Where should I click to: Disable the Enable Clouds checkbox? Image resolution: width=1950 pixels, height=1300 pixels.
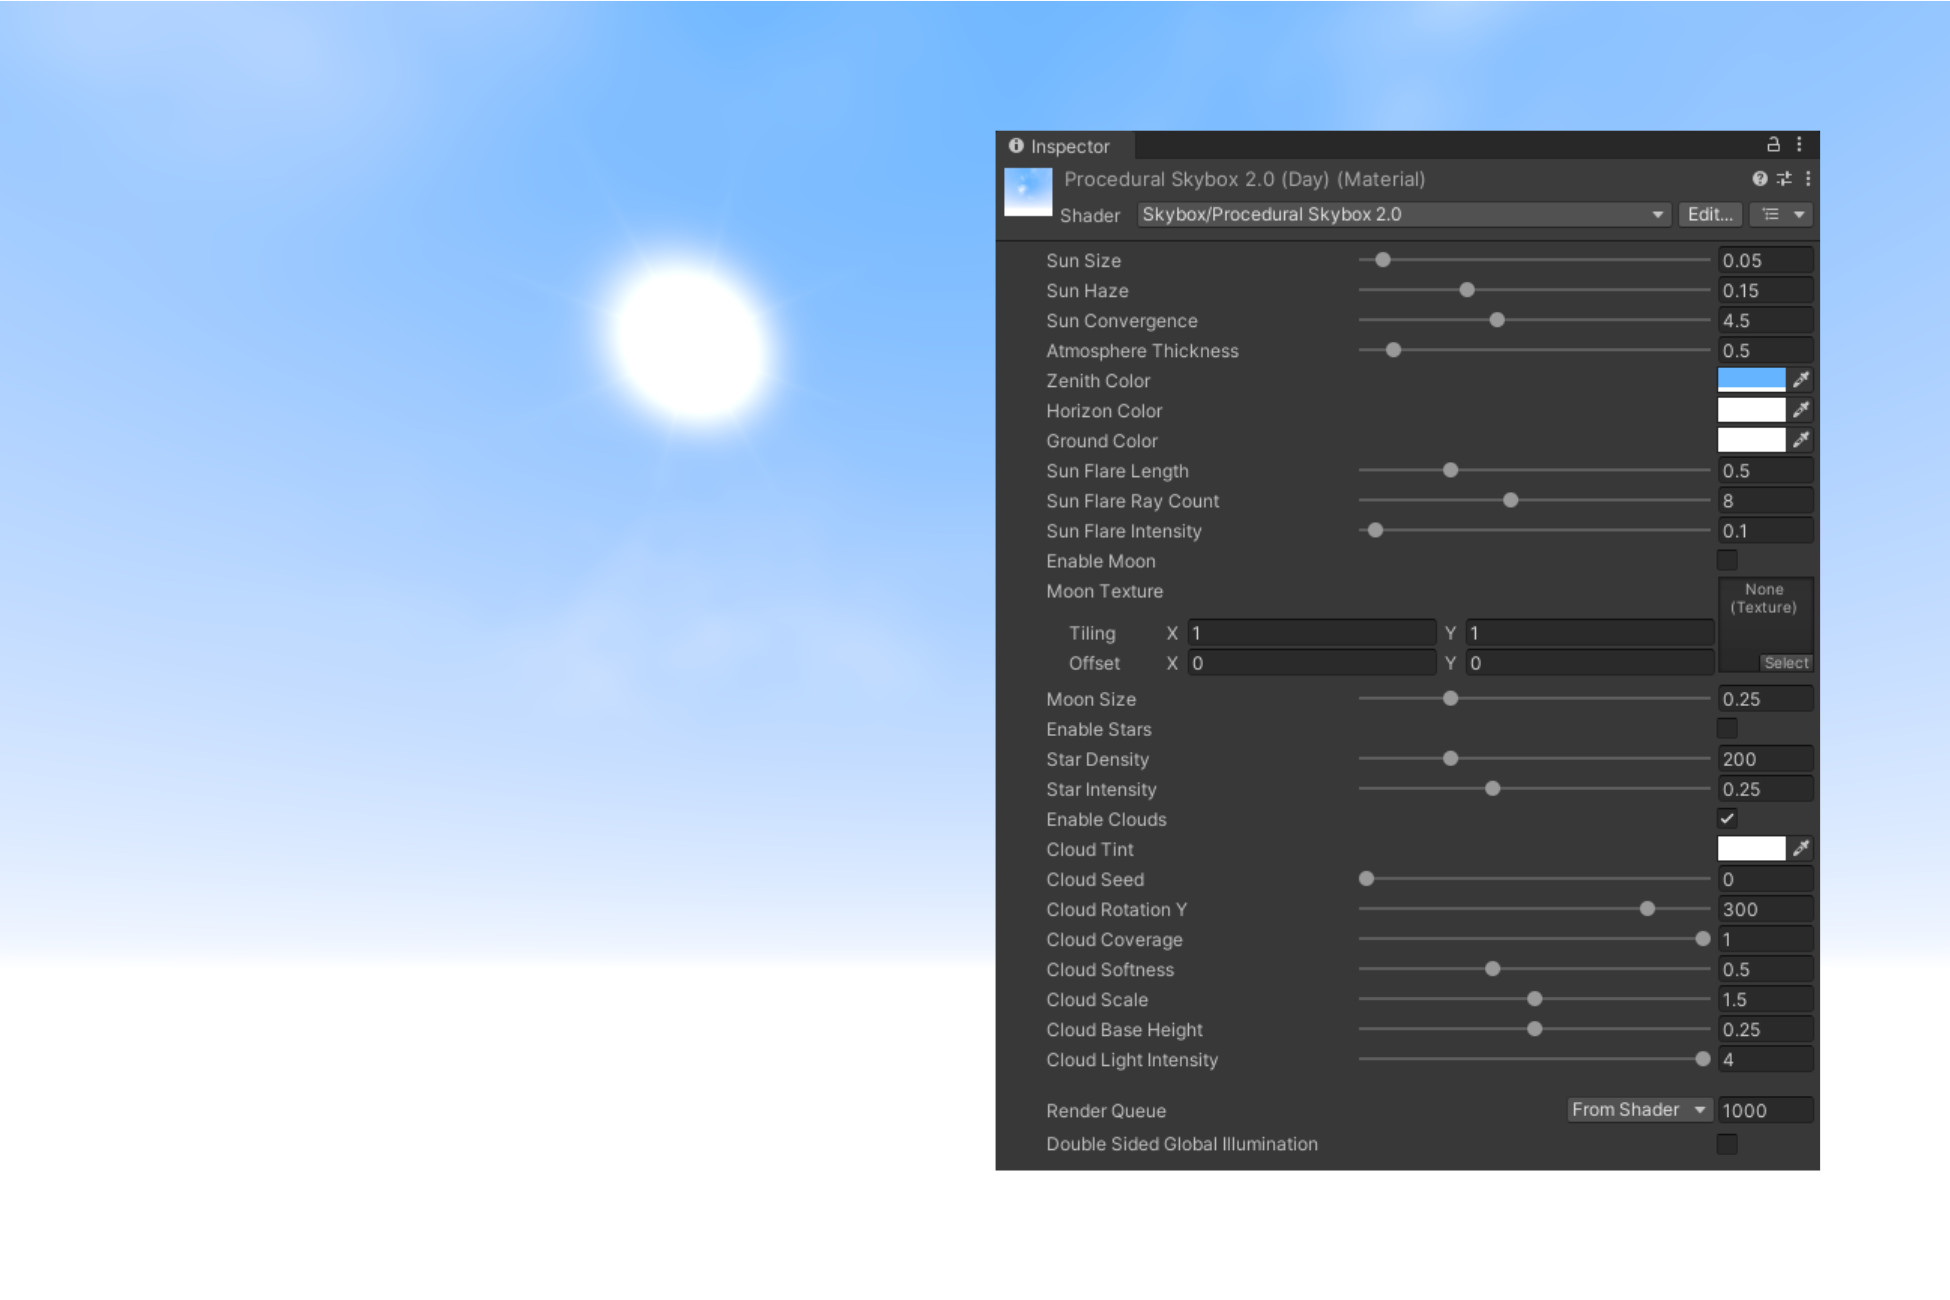pyautogui.click(x=1727, y=818)
